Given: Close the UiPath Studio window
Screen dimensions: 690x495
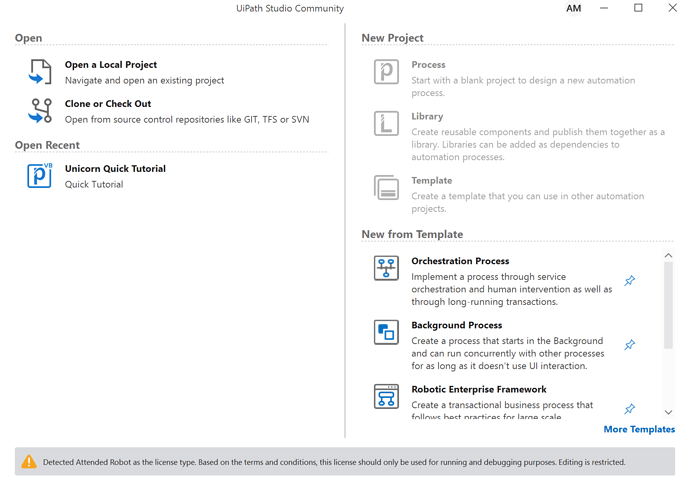Looking at the screenshot, I should (x=672, y=8).
